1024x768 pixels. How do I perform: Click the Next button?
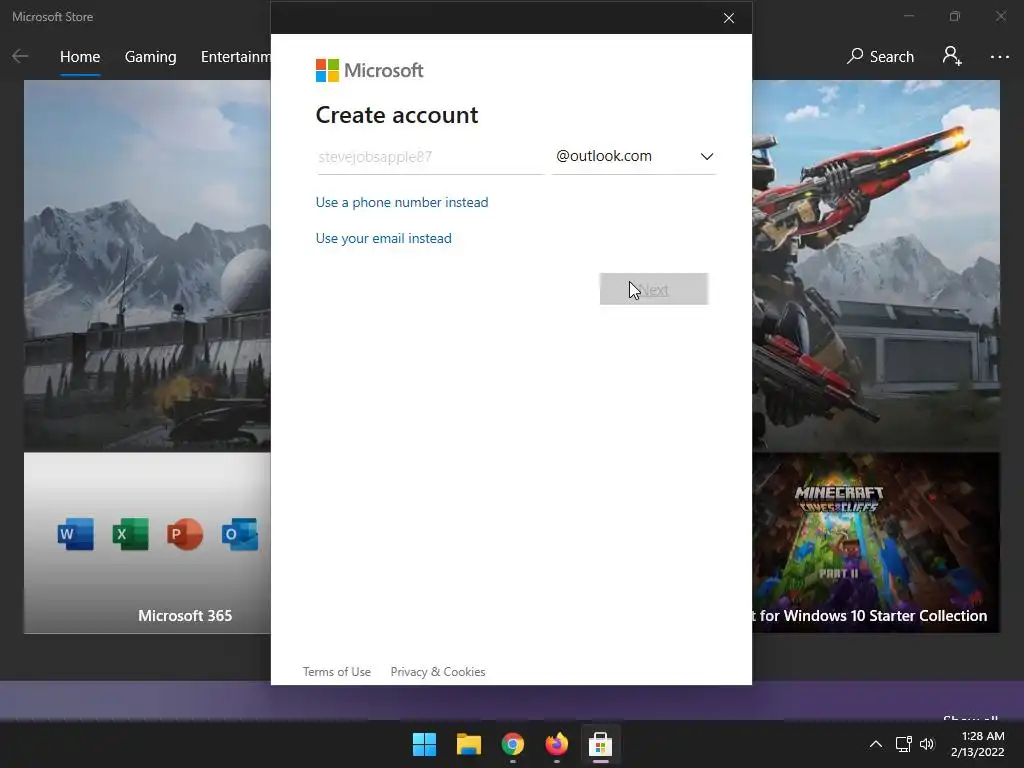(654, 289)
